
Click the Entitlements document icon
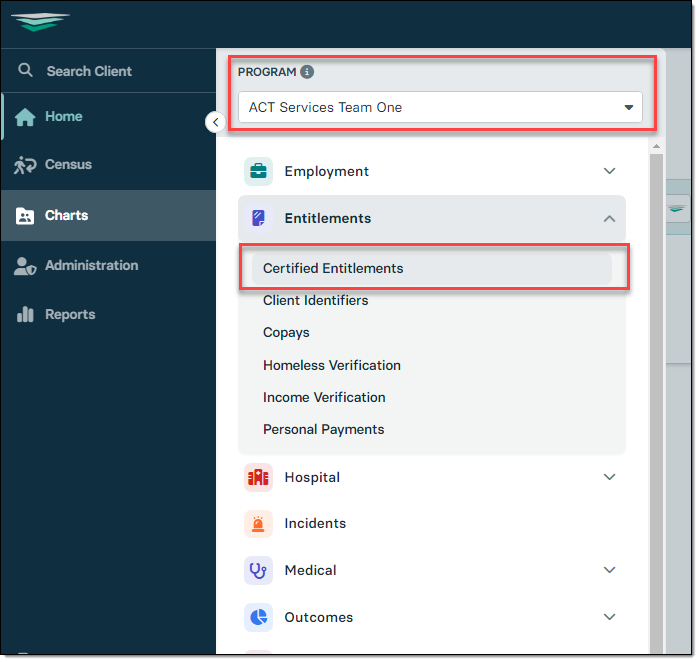(x=259, y=218)
